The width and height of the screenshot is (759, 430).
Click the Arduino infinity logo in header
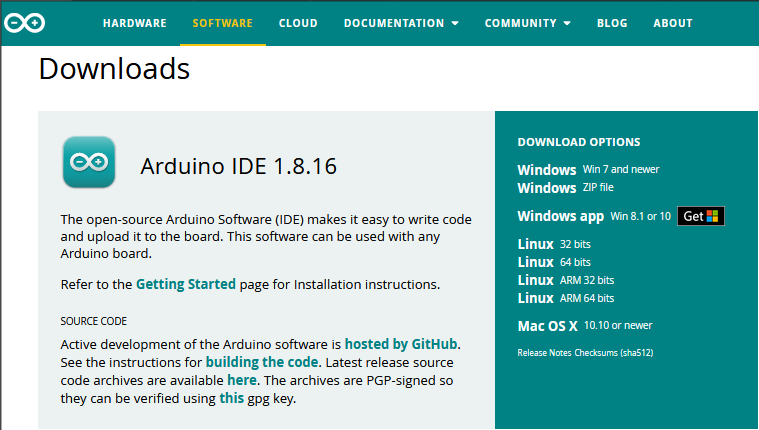[24, 23]
